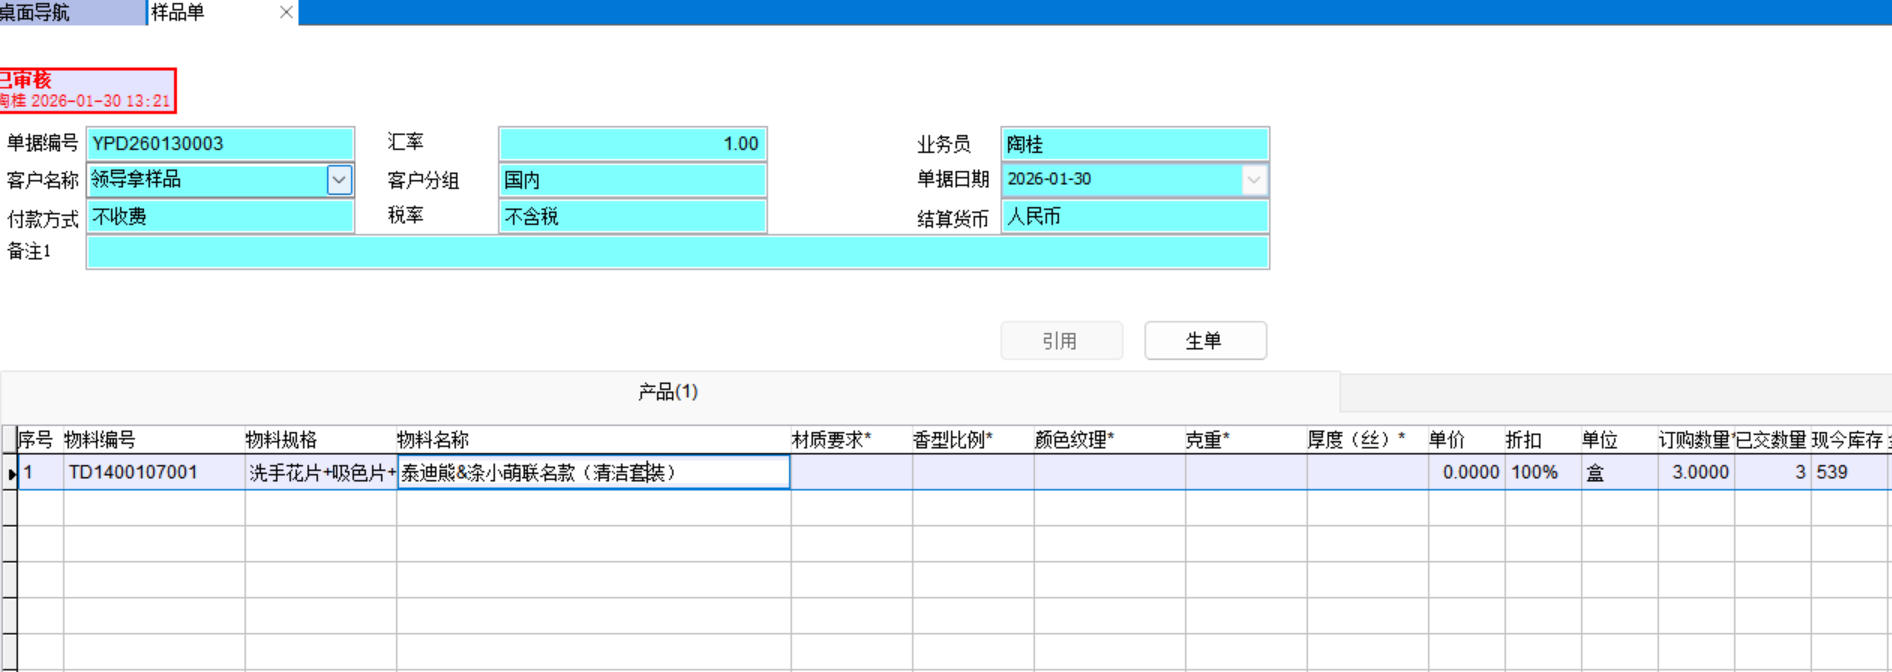This screenshot has height=672, width=1892.
Task: Click the 结算货币 field showing 人民币
Action: 1134,217
